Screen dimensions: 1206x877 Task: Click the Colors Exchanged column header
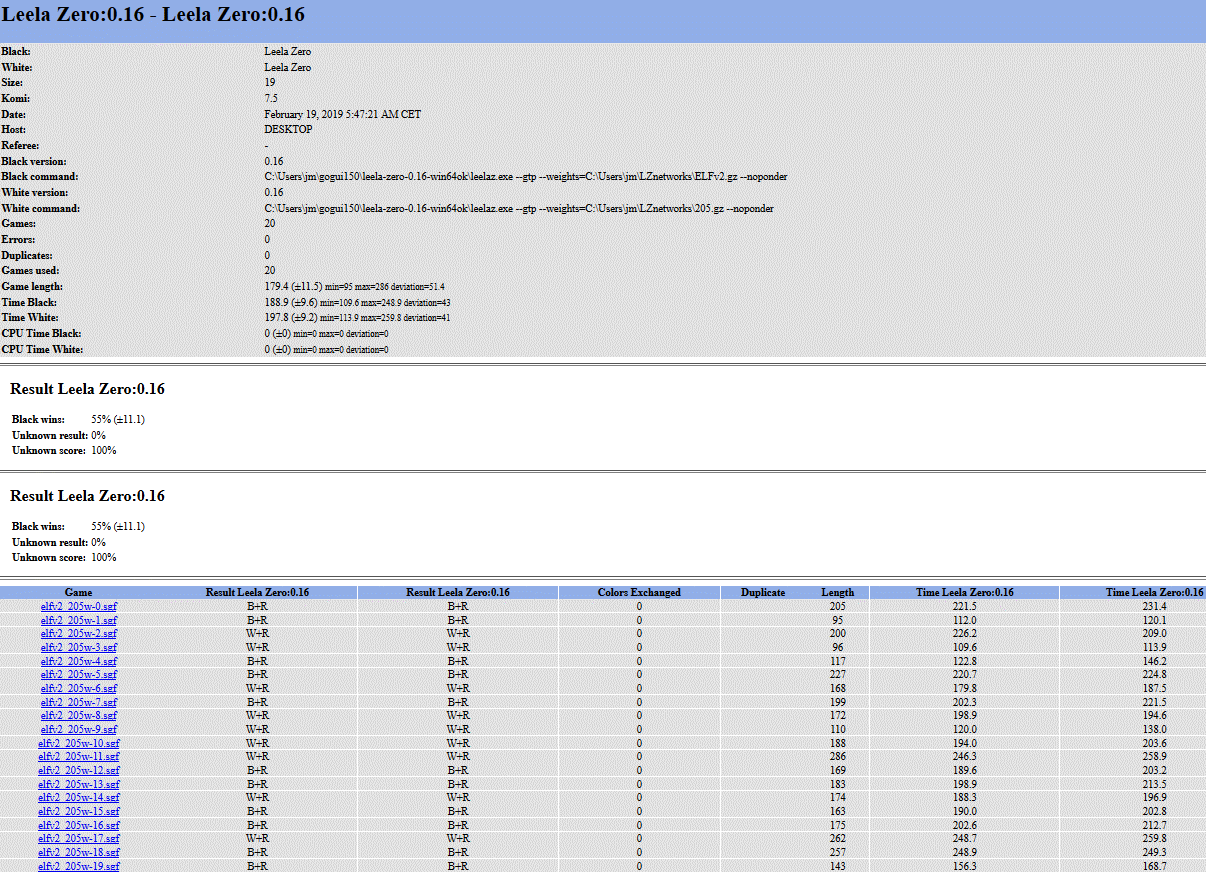[638, 592]
